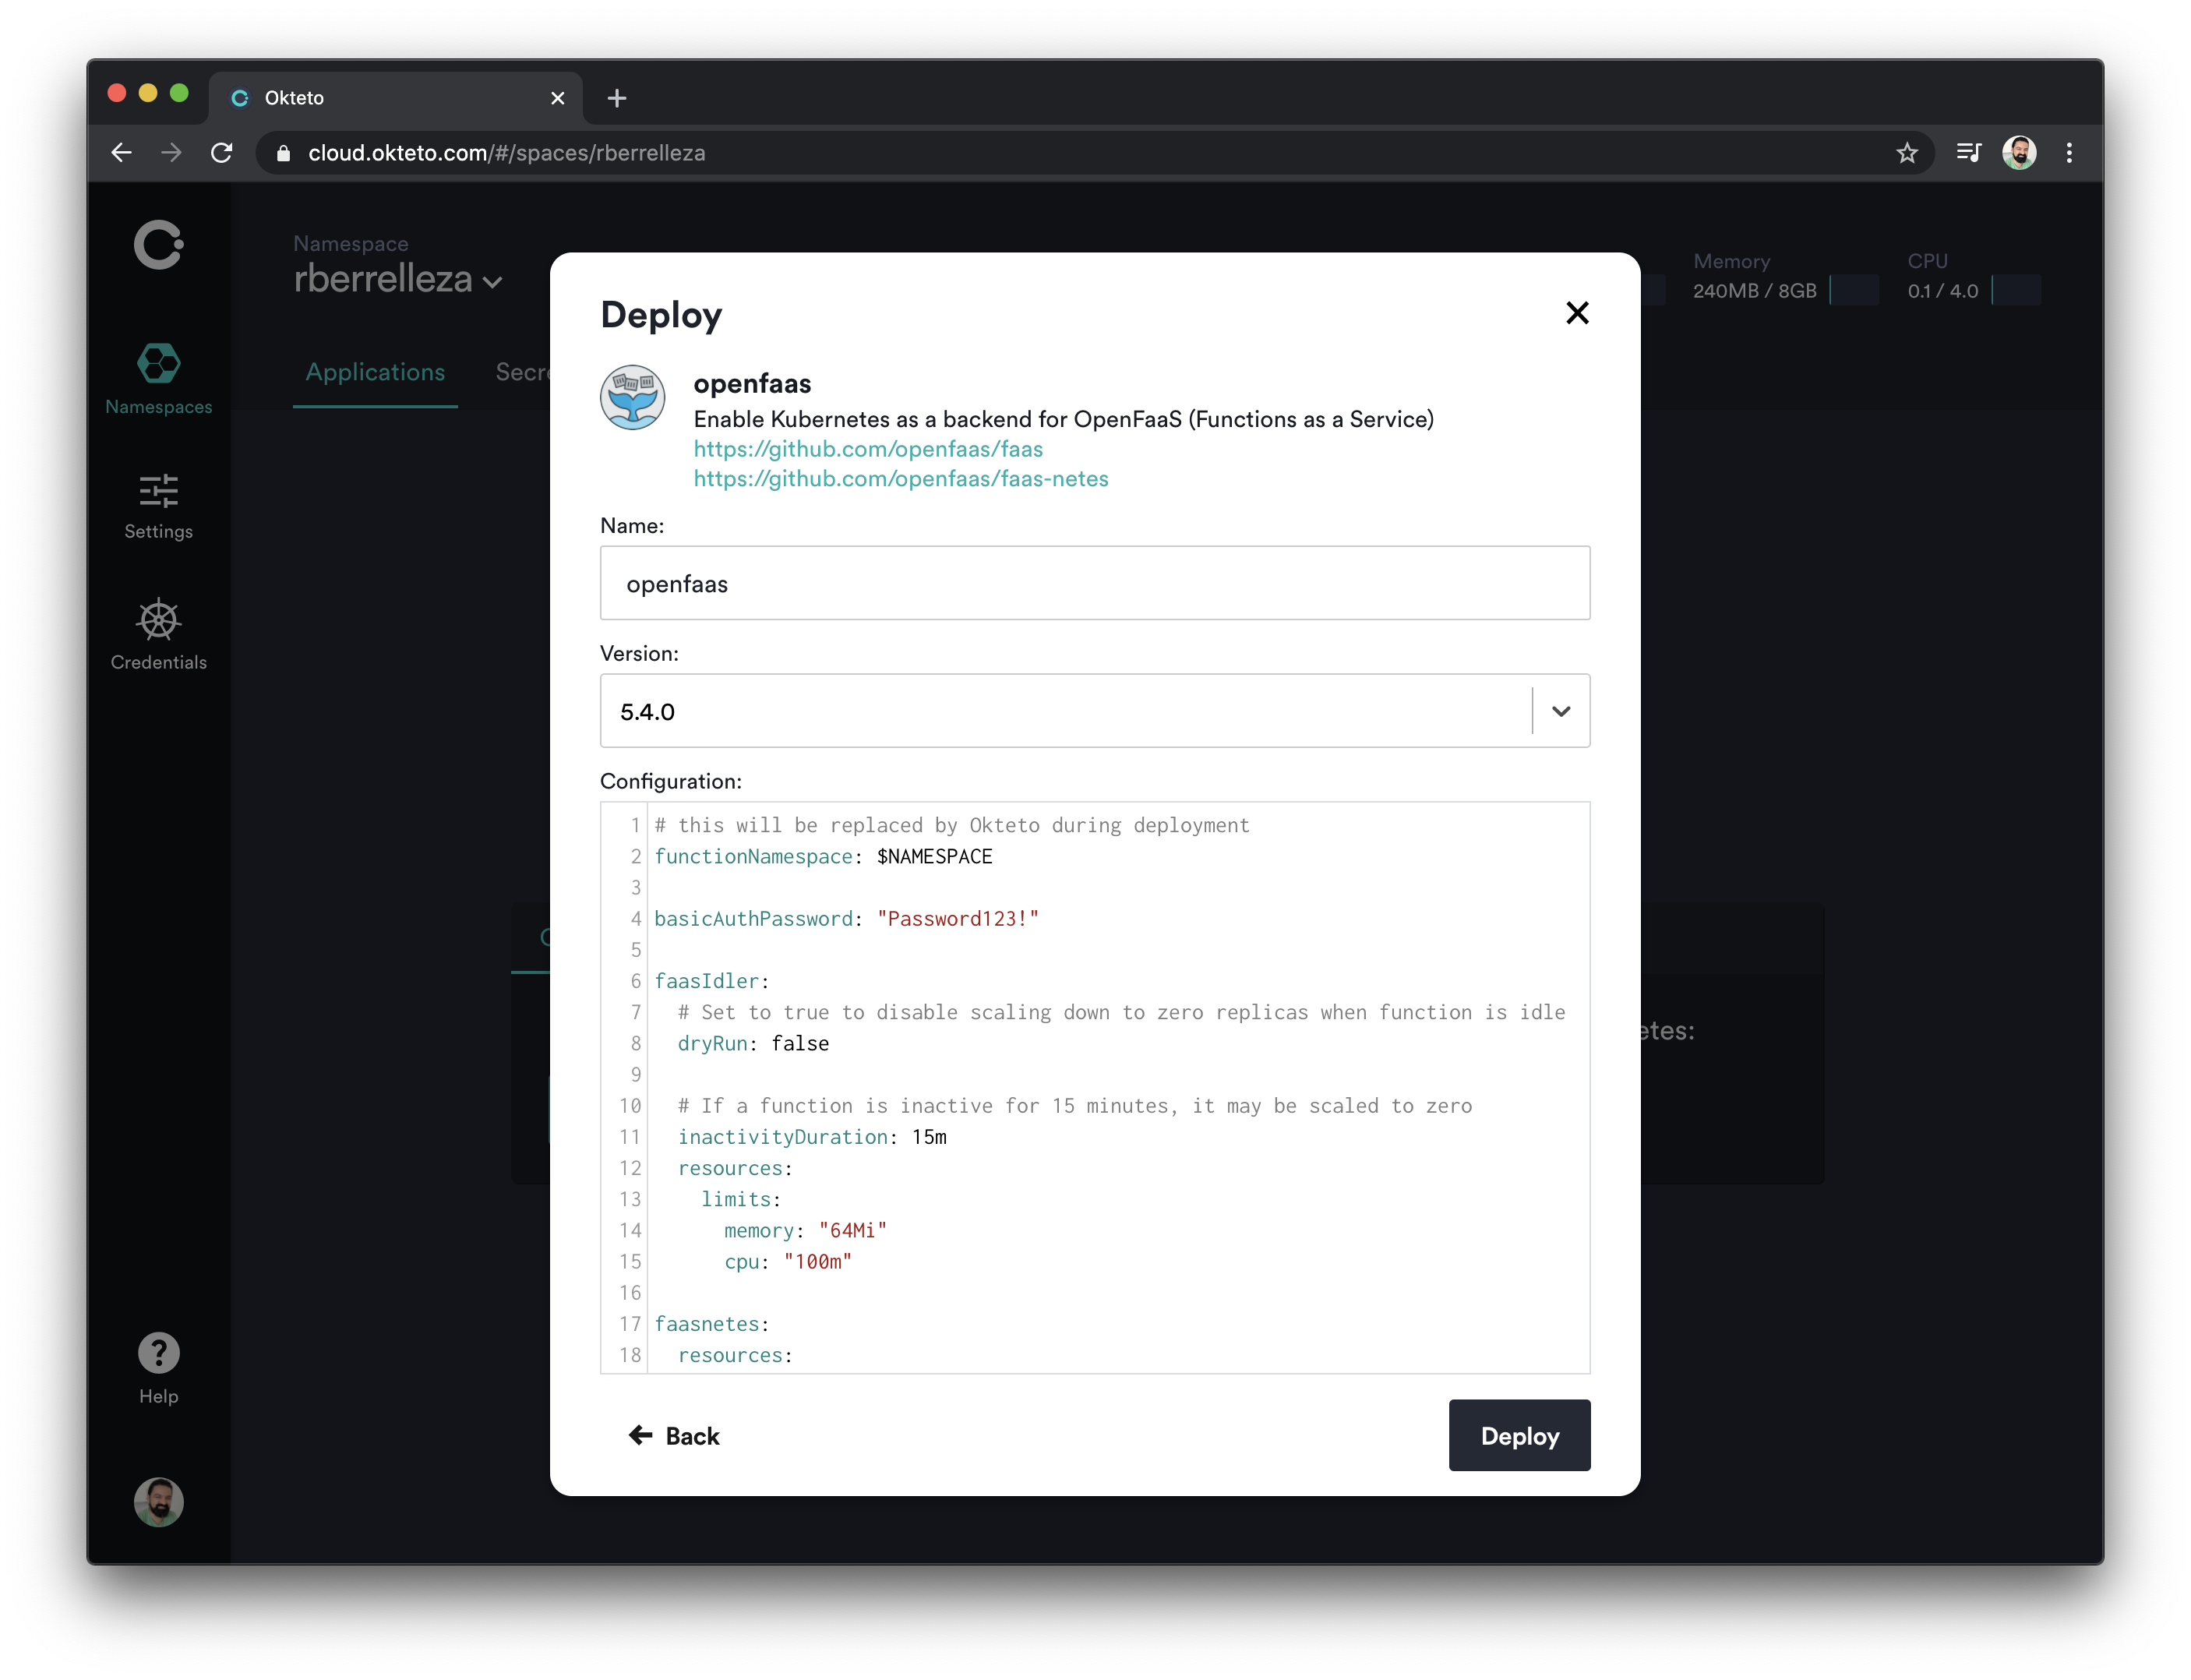
Task: Switch to the Secrets tab
Action: (x=540, y=372)
